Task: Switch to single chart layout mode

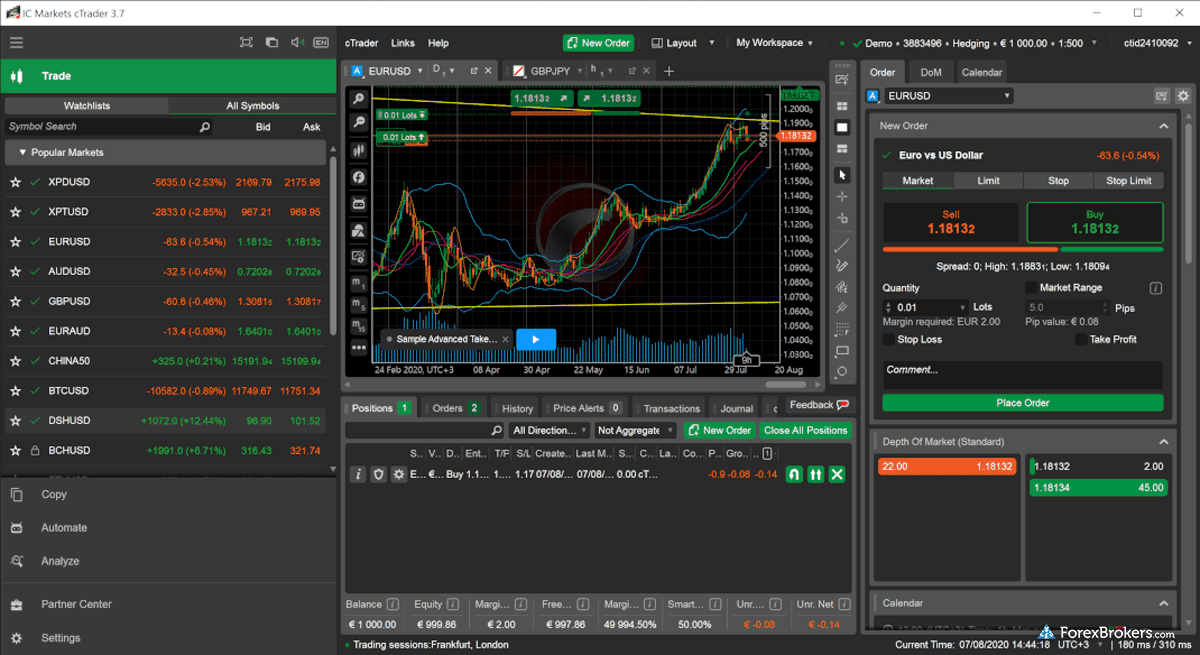Action: tap(842, 127)
